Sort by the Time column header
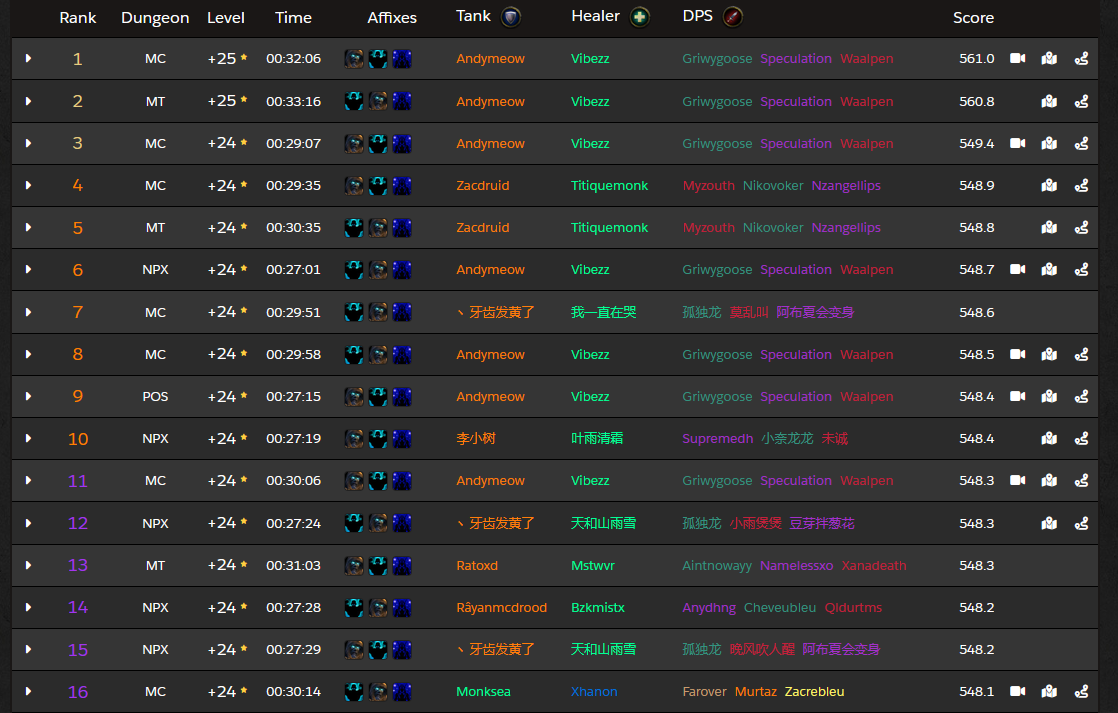Viewport: 1118px width, 713px height. pyautogui.click(x=293, y=18)
